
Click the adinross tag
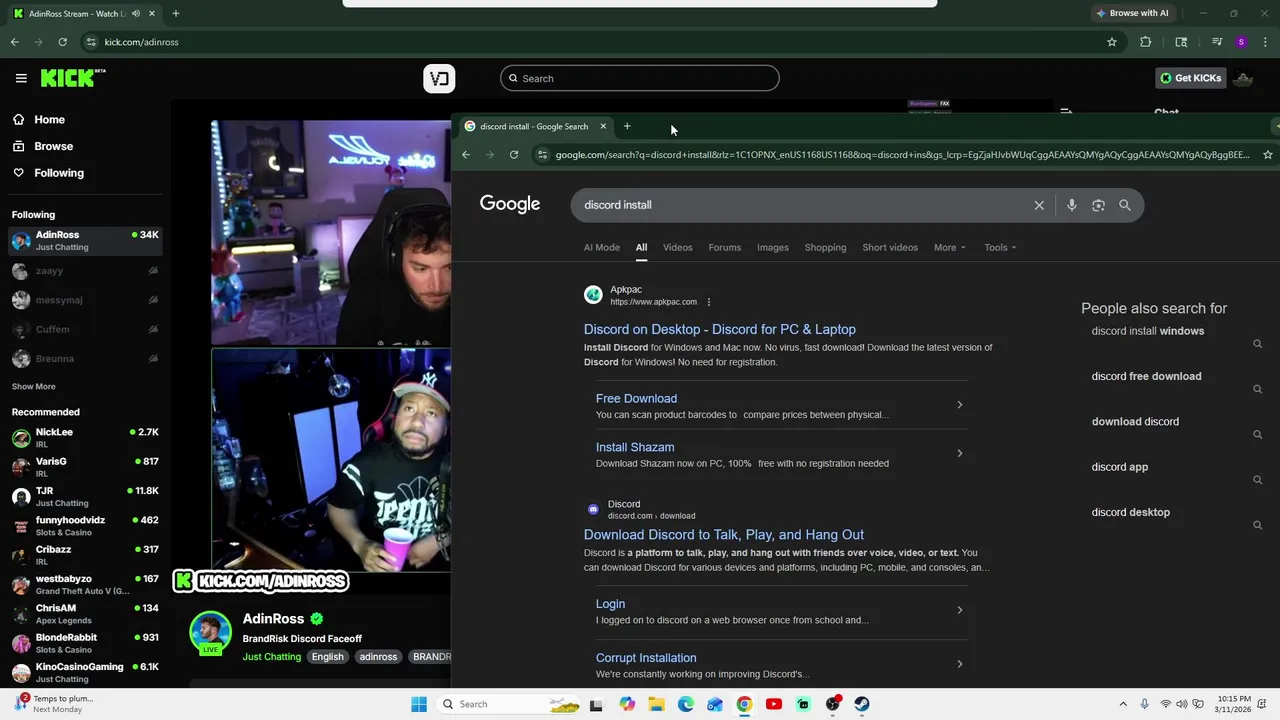378,657
